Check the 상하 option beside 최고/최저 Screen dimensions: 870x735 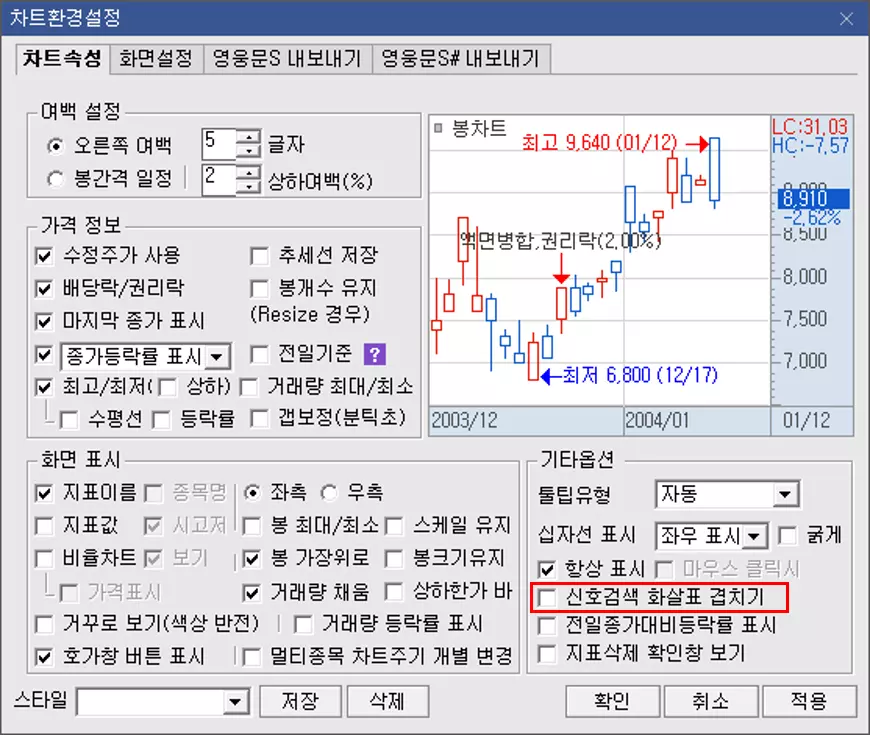[x=167, y=387]
